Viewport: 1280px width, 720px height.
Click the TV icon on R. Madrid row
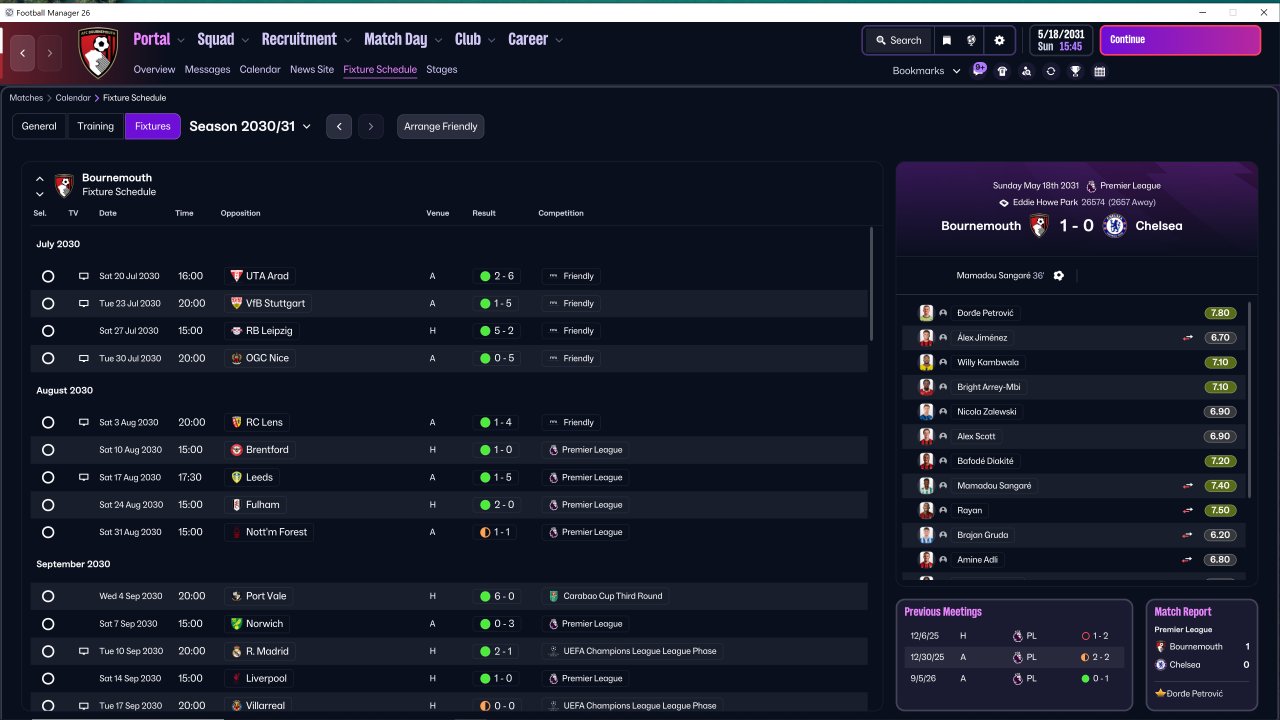(x=84, y=651)
